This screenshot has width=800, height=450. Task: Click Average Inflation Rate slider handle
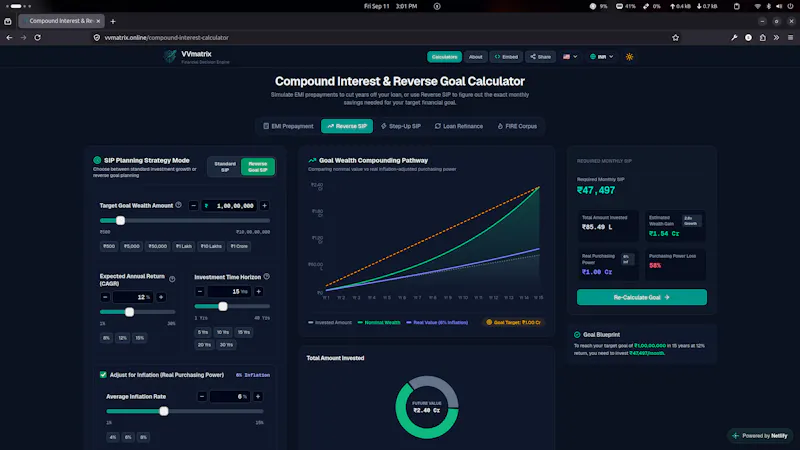click(164, 411)
